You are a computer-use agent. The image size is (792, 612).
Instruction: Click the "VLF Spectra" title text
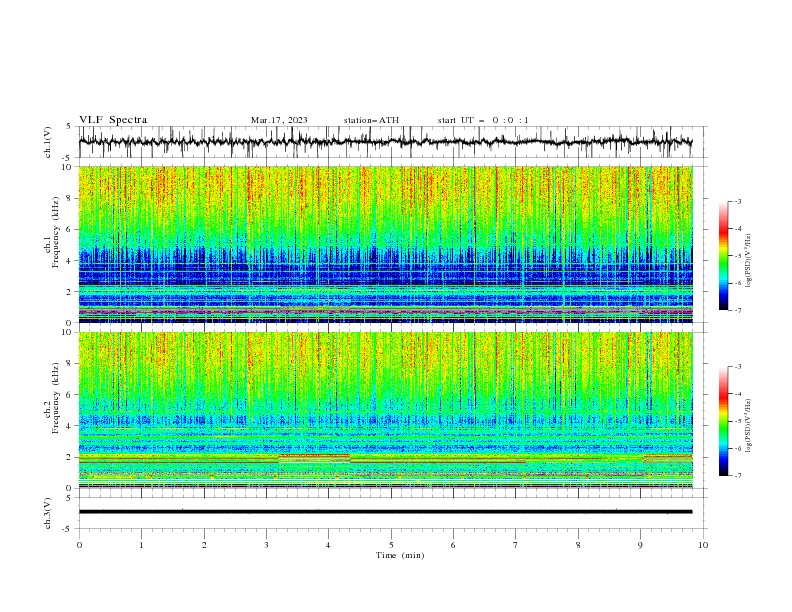click(x=113, y=120)
